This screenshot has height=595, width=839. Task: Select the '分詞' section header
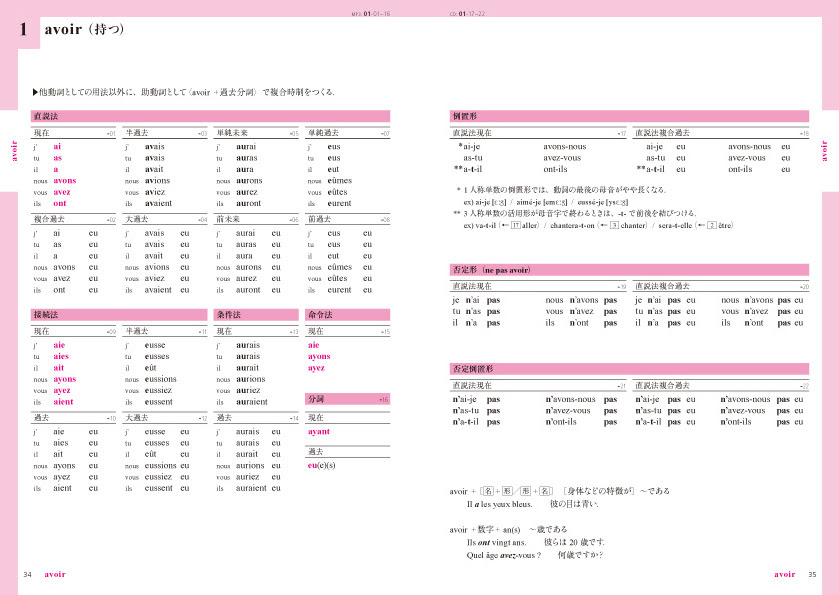[x=347, y=399]
